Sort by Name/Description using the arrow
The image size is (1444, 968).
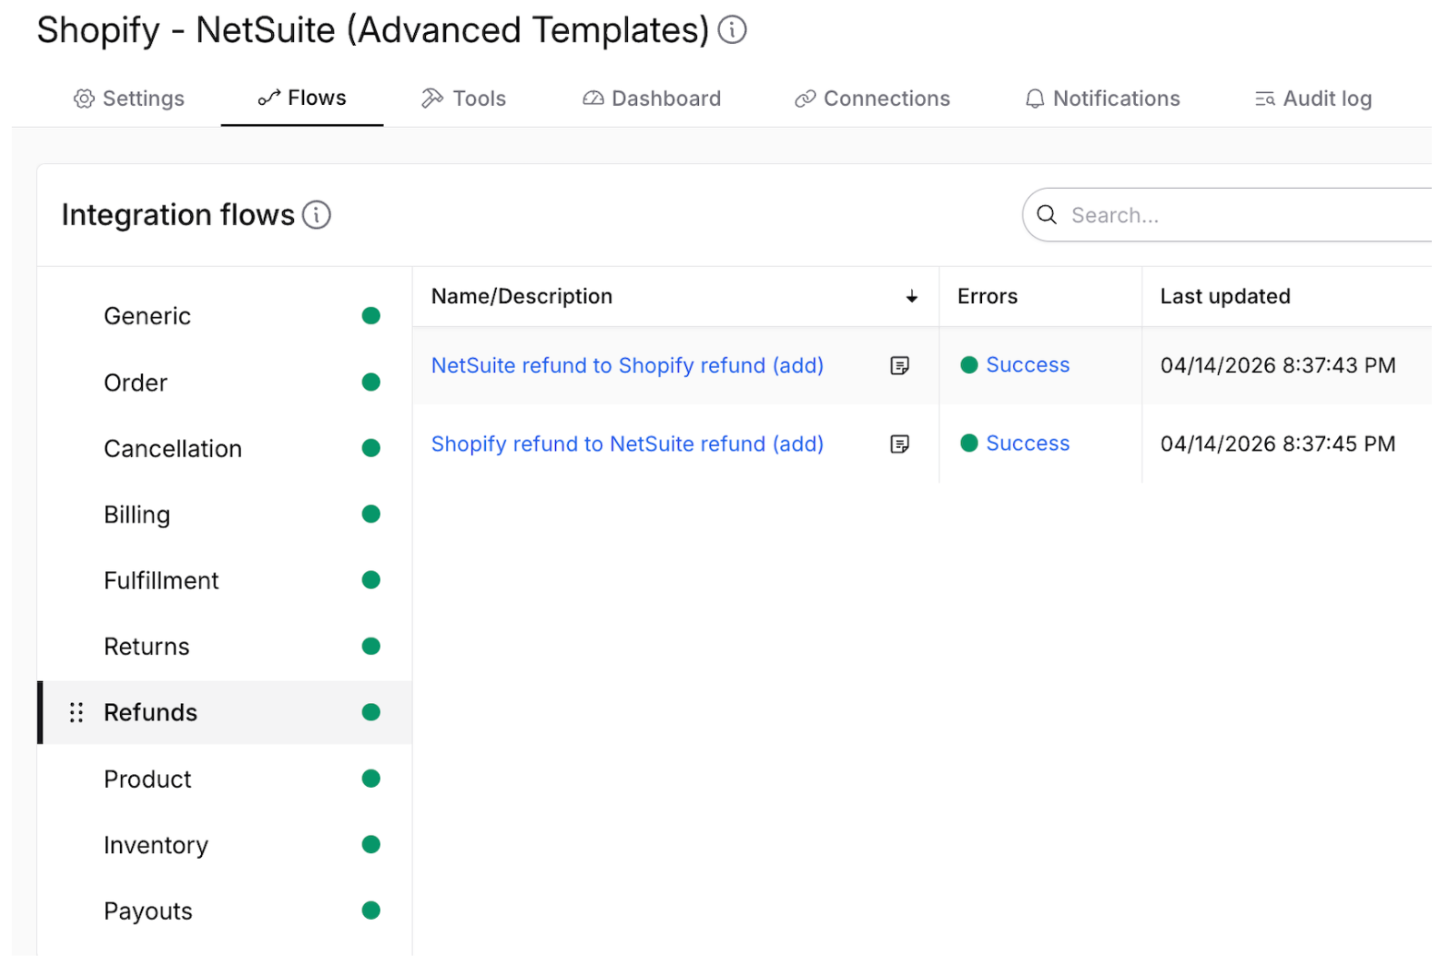click(x=912, y=297)
